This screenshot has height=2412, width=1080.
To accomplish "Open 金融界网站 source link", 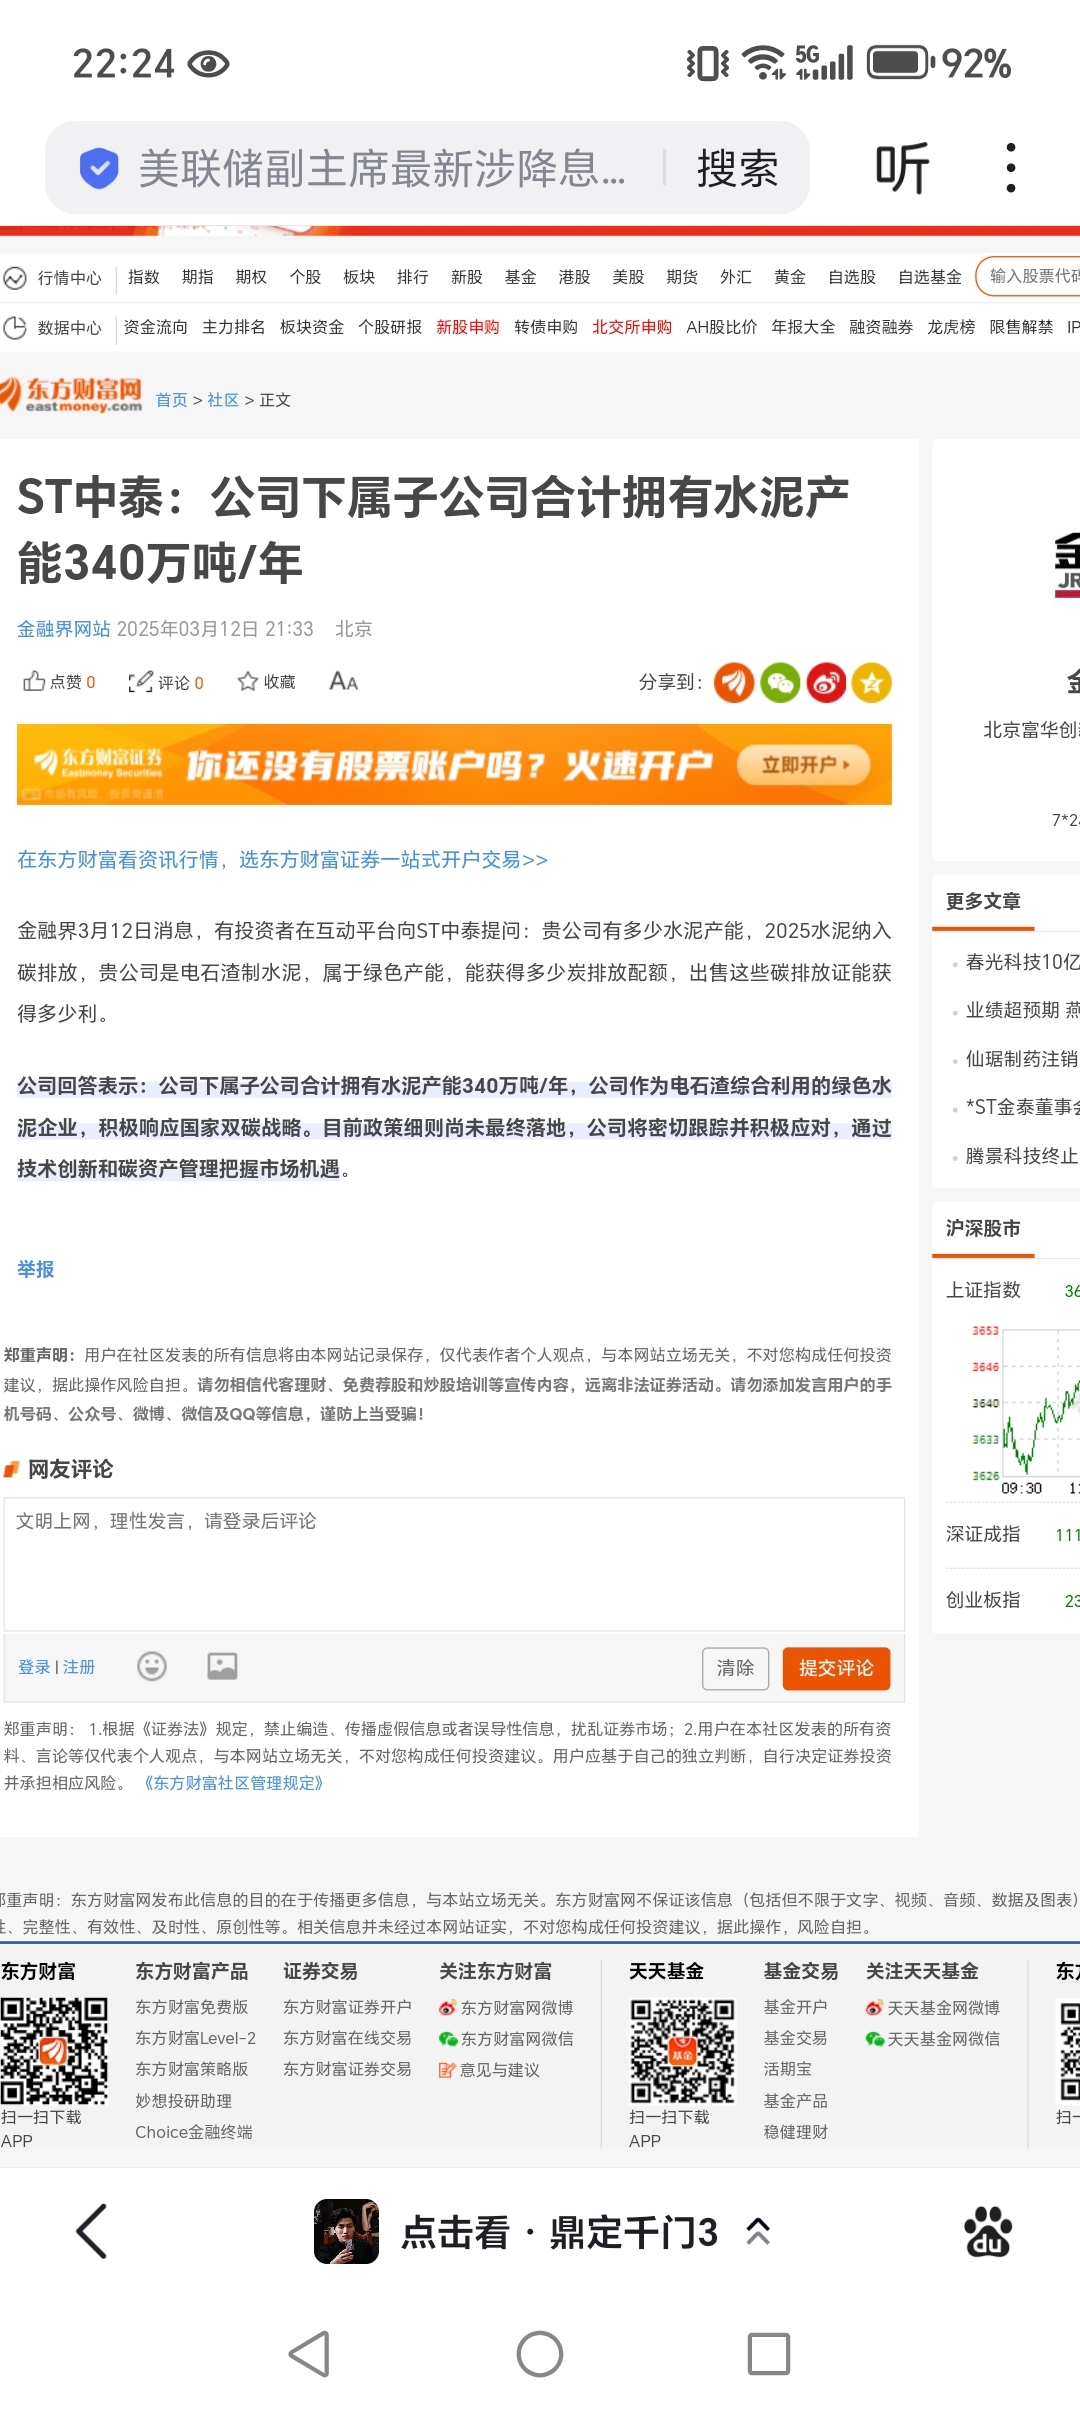I will click(x=64, y=629).
